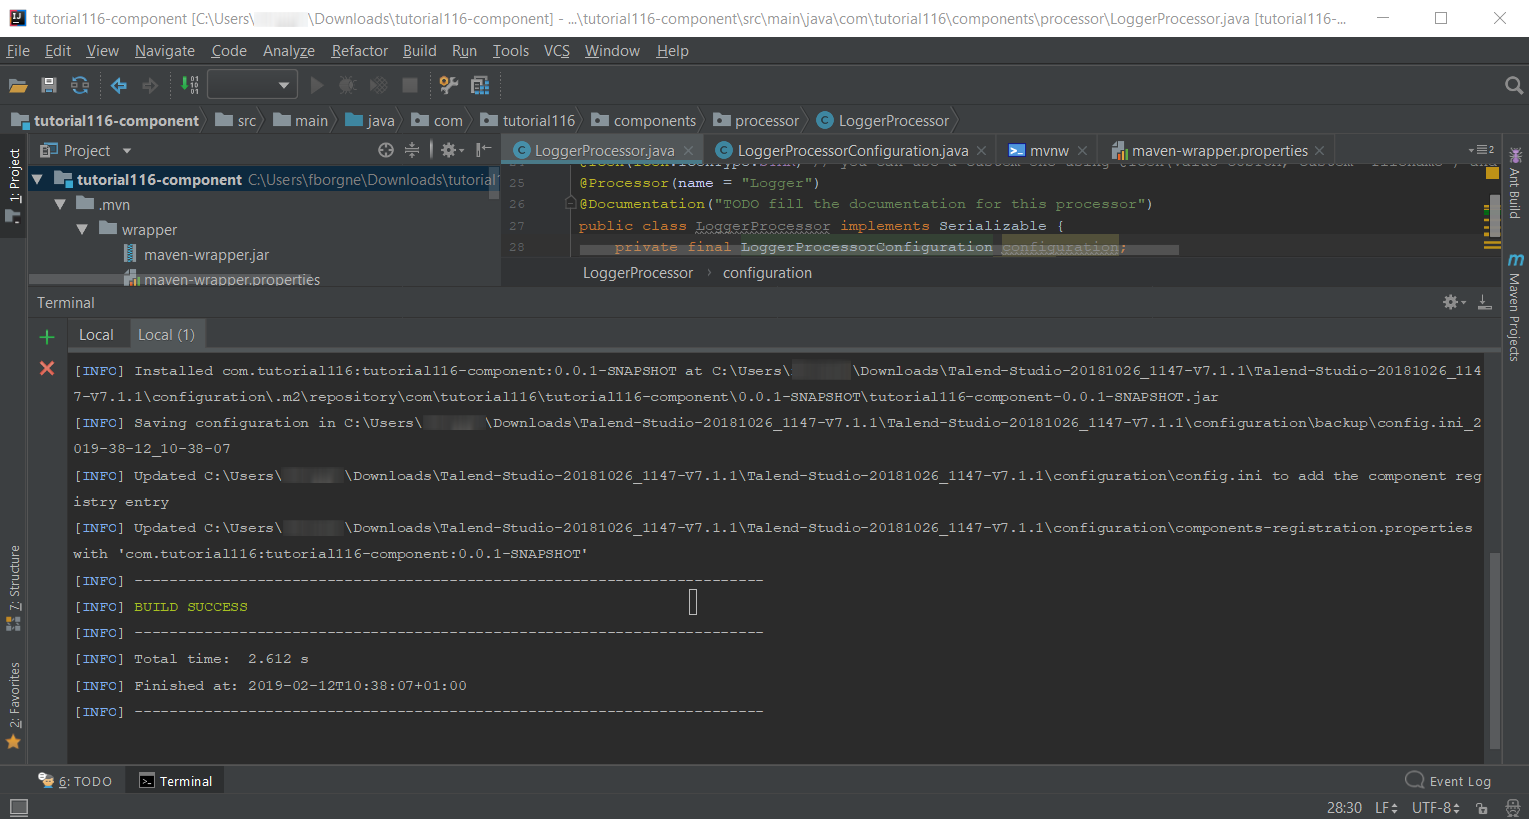This screenshot has height=819, width=1529.
Task: Switch to the Local (1) terminal tab
Action: pos(166,335)
